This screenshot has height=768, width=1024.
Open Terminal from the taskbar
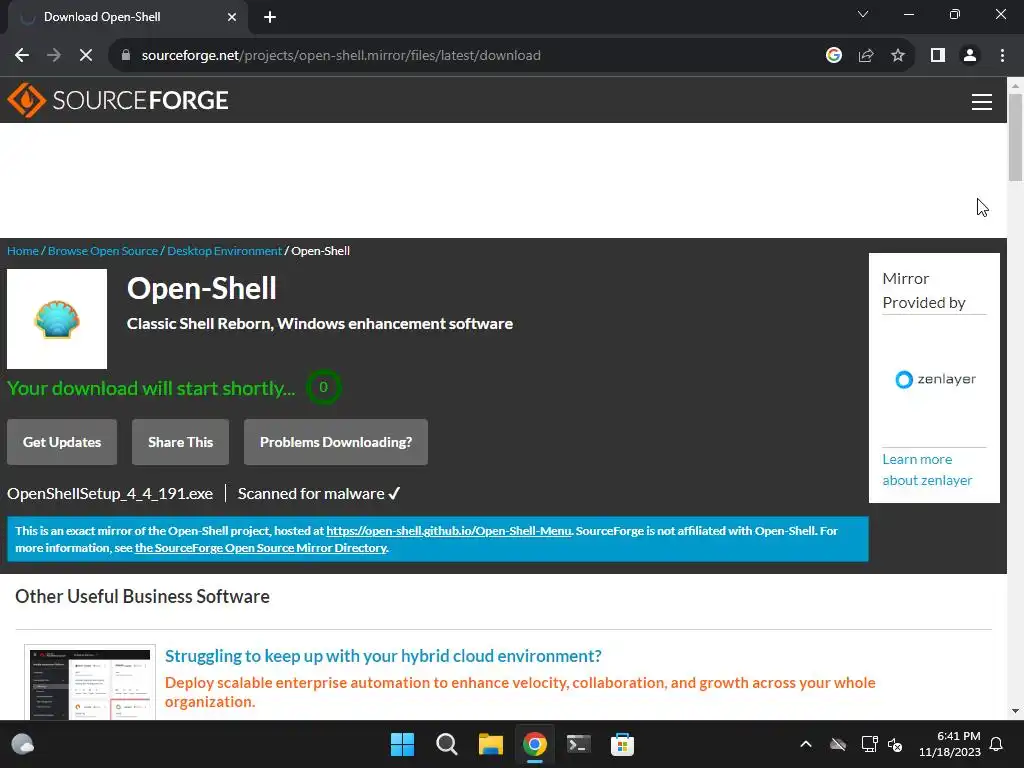click(579, 744)
